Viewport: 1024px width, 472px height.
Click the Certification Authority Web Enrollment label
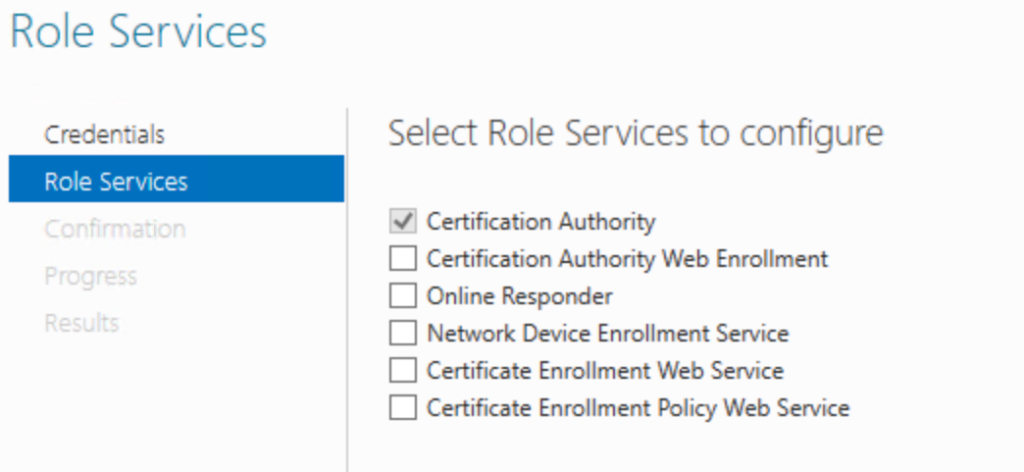[x=627, y=259]
